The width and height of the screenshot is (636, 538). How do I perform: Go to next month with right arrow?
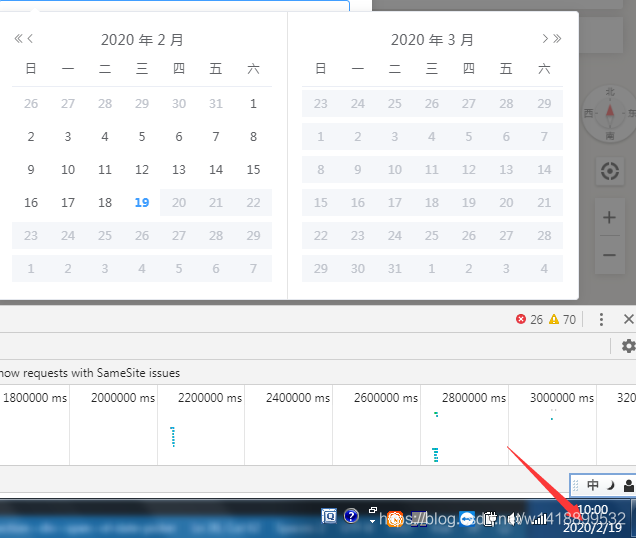tap(545, 39)
